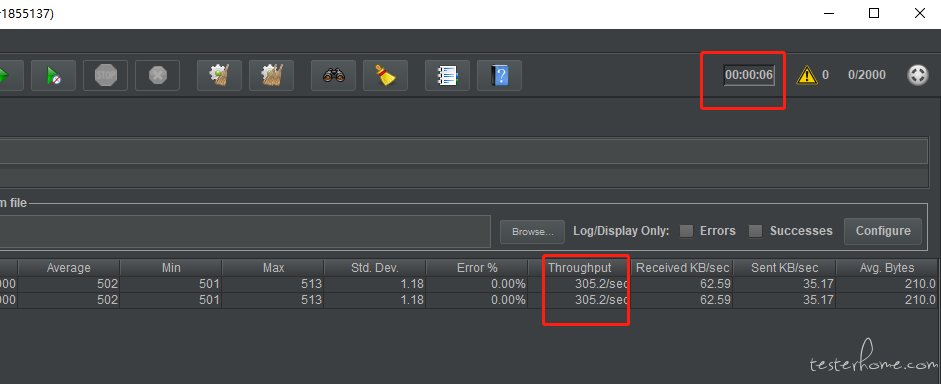
Task: Click the Std. Dev. column header
Action: pyautogui.click(x=374, y=268)
